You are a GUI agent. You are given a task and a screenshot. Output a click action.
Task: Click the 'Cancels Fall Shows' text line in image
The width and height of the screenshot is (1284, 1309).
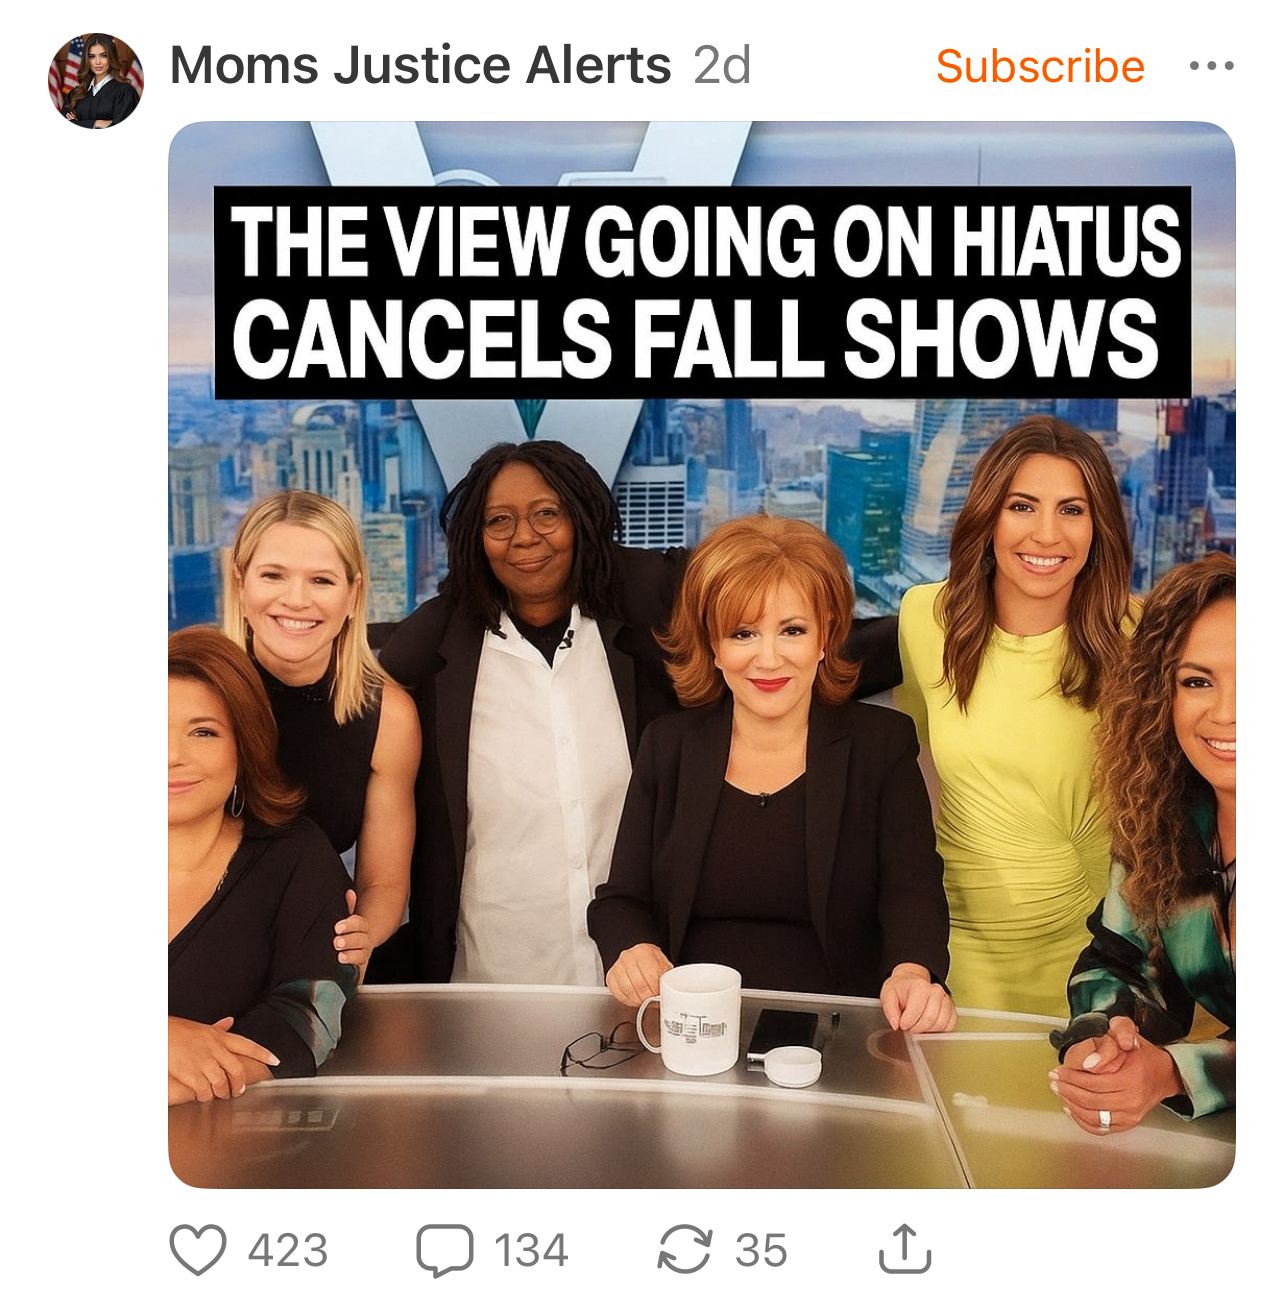click(x=696, y=338)
